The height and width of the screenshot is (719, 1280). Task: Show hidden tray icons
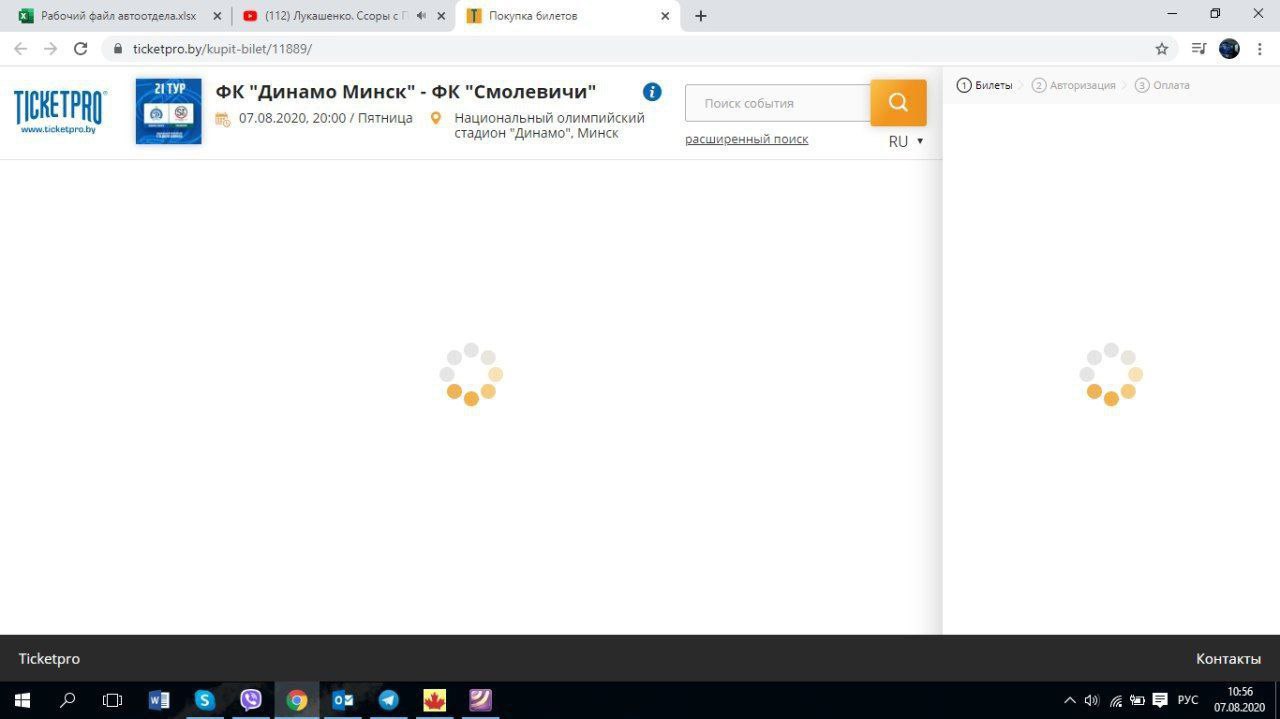tap(1069, 700)
